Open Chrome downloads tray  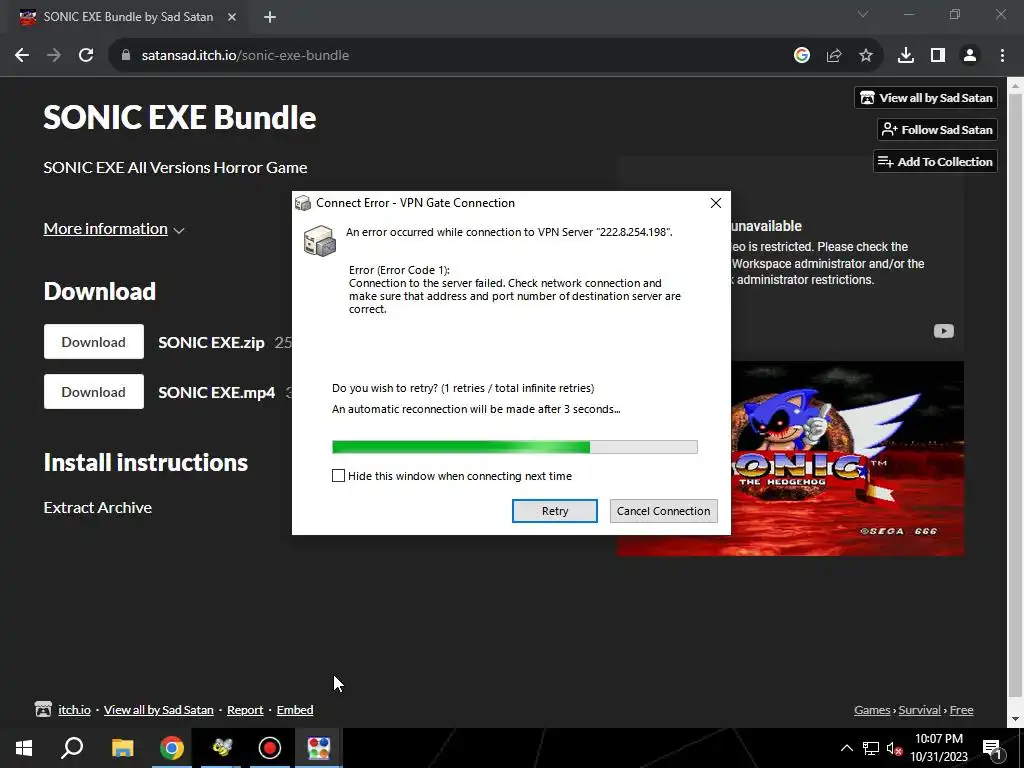coord(906,56)
